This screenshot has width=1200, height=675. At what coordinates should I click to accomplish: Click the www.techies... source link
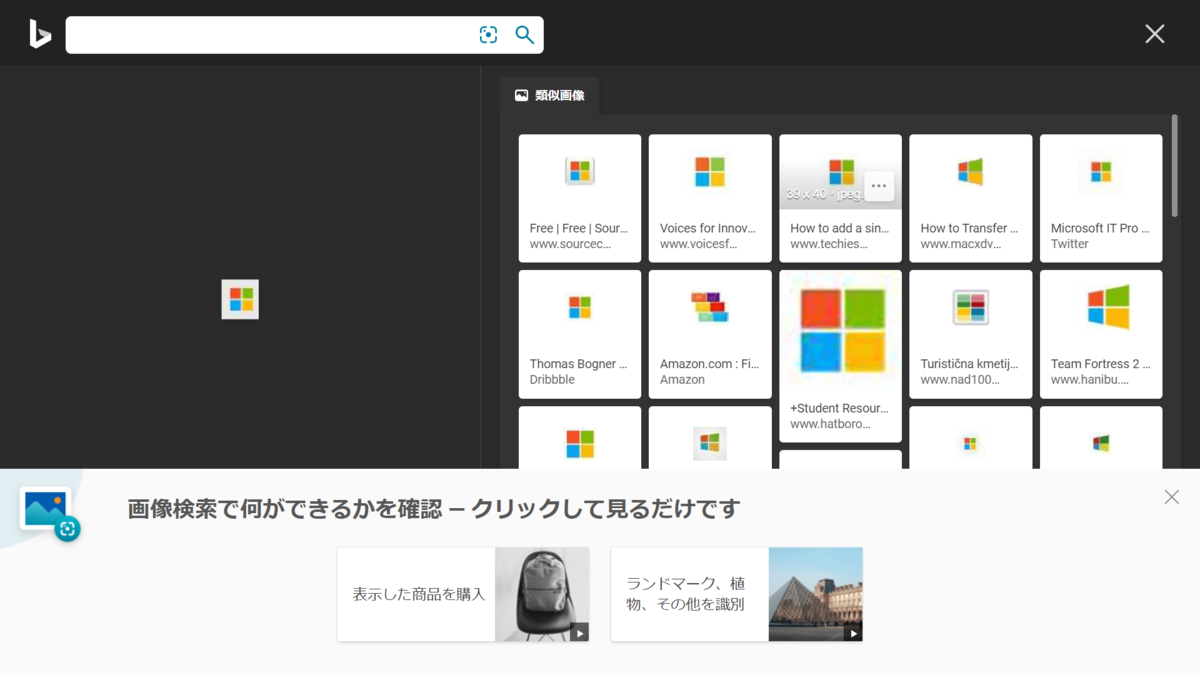(x=829, y=244)
